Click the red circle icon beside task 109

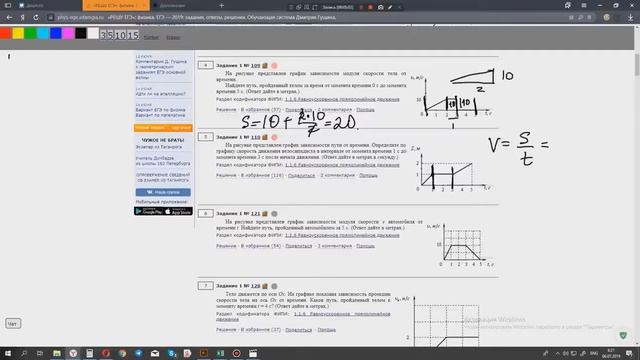pyautogui.click(x=274, y=65)
